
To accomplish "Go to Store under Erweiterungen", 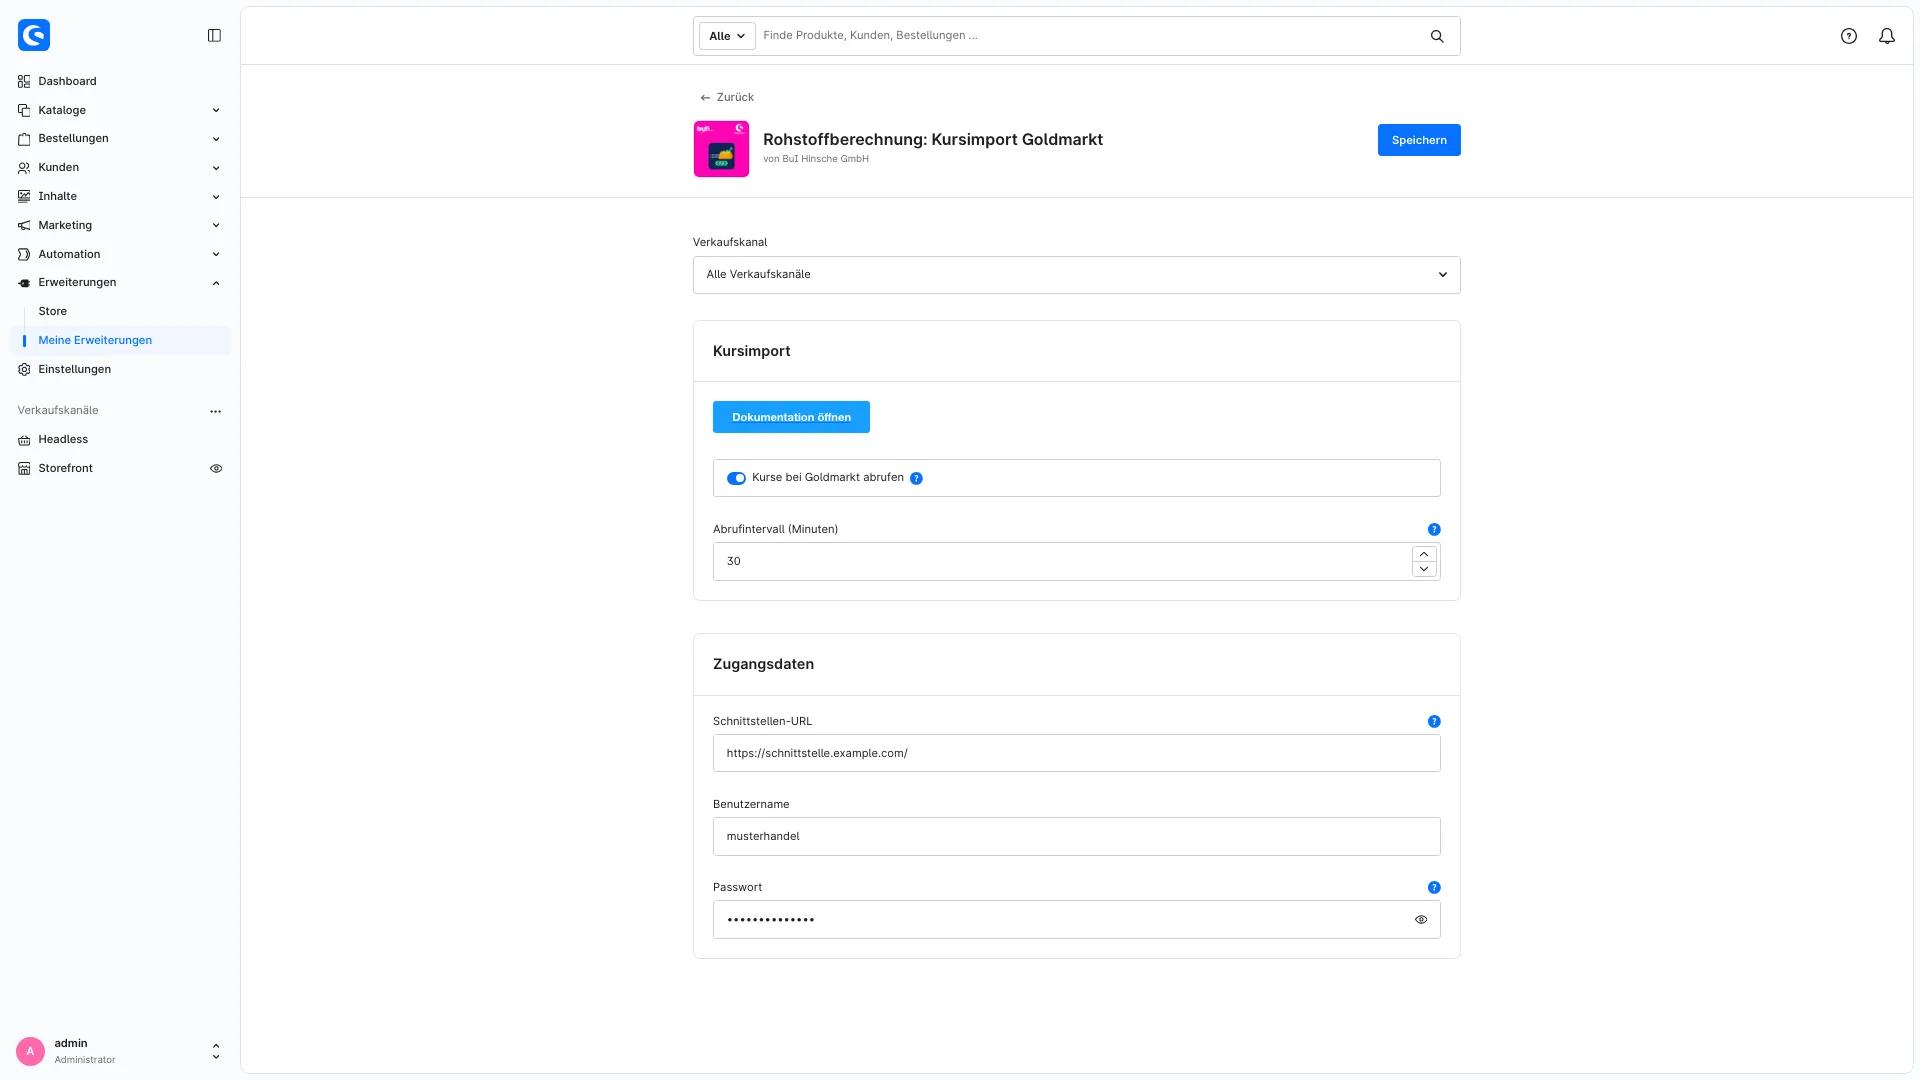I will coord(53,312).
